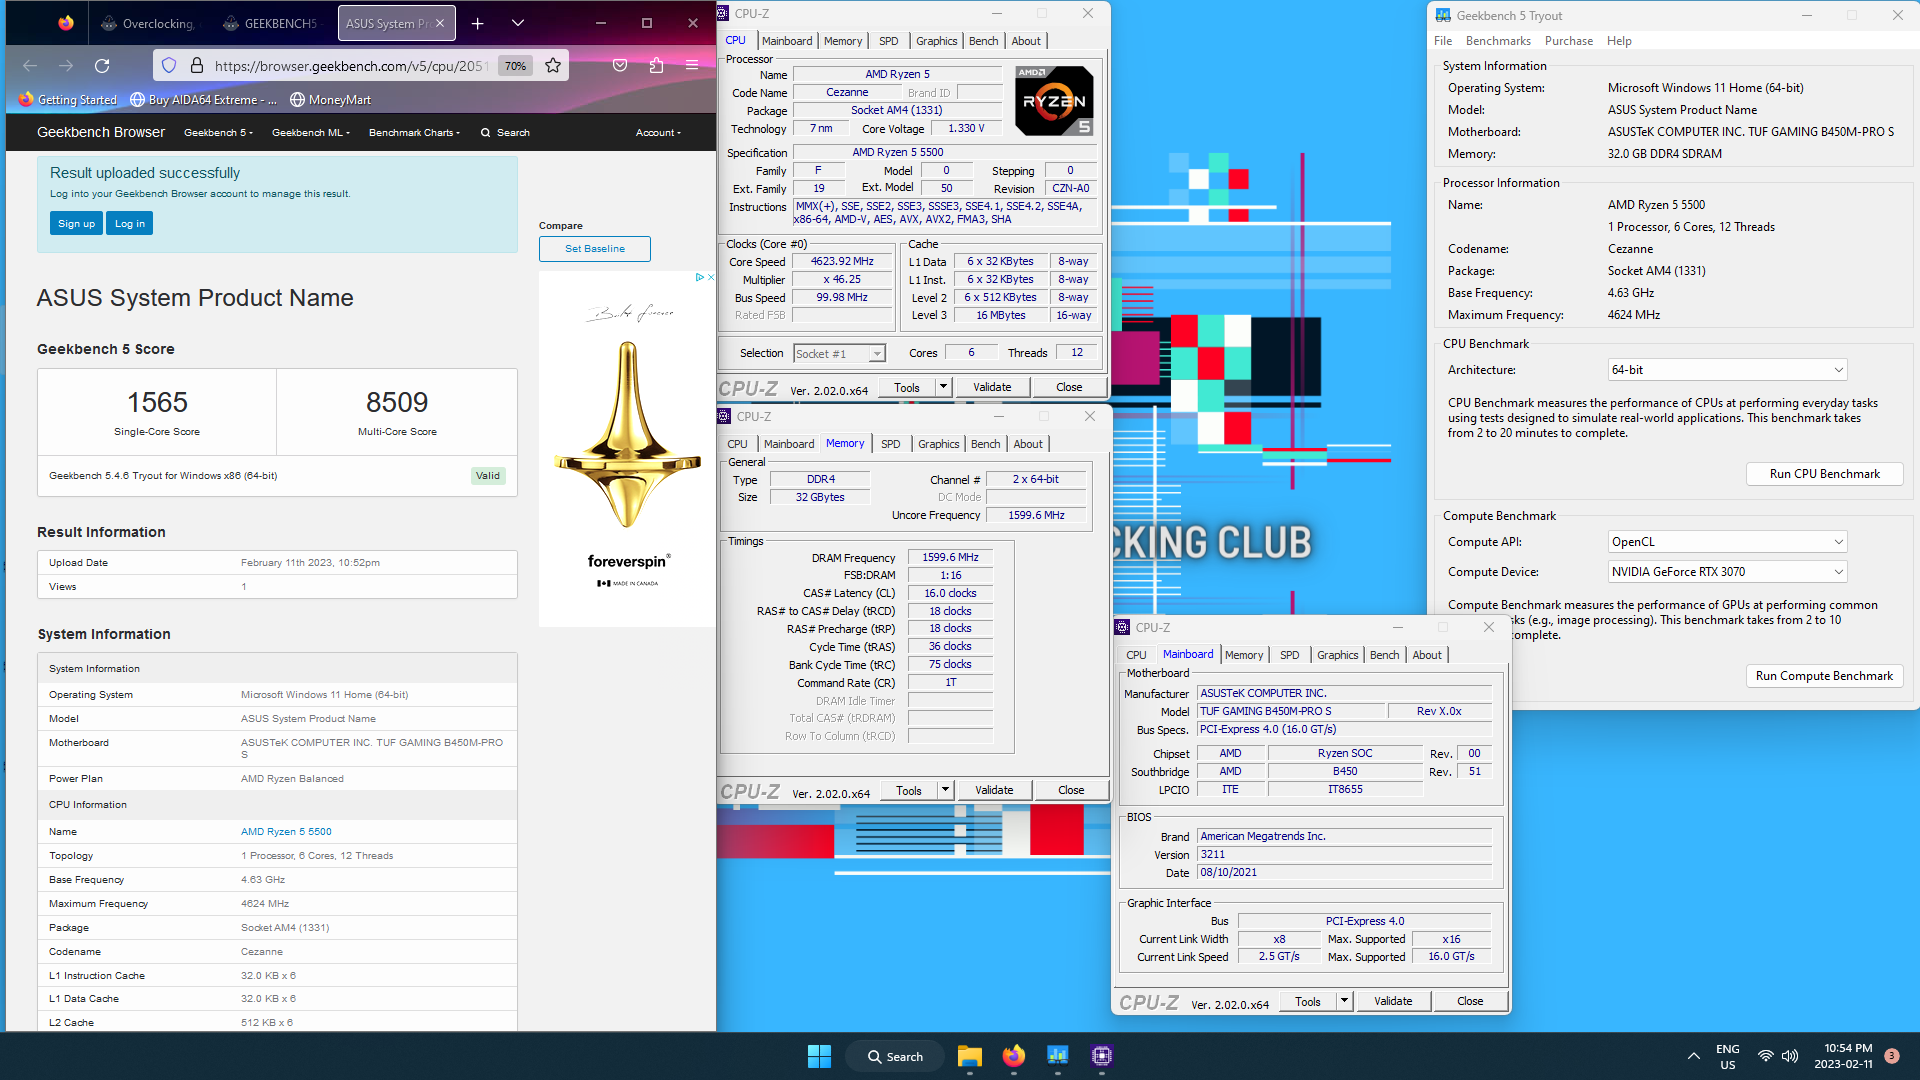Click Run Compute Benchmark
The width and height of the screenshot is (1920, 1080).
[x=1824, y=676]
